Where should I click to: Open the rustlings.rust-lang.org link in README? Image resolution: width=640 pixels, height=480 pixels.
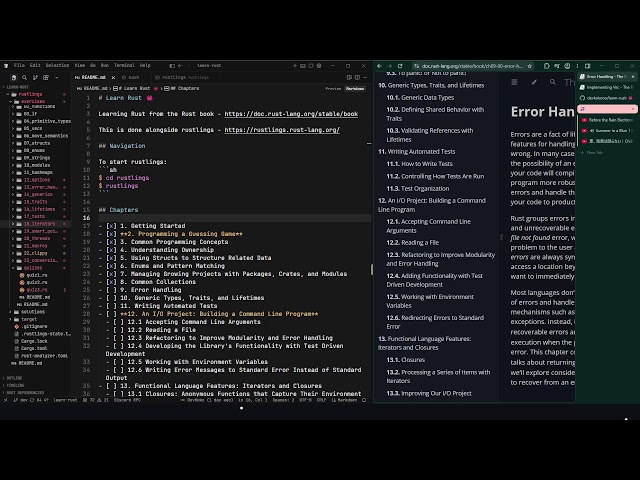click(x=282, y=130)
